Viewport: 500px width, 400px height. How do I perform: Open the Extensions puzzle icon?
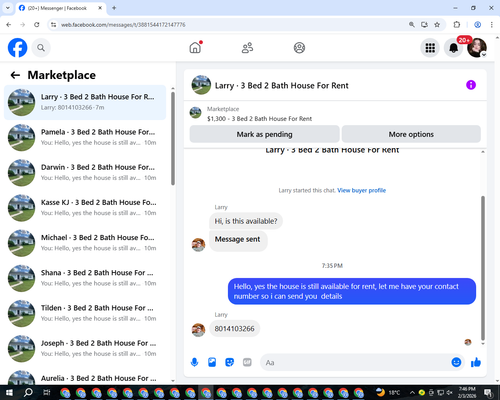point(457,25)
